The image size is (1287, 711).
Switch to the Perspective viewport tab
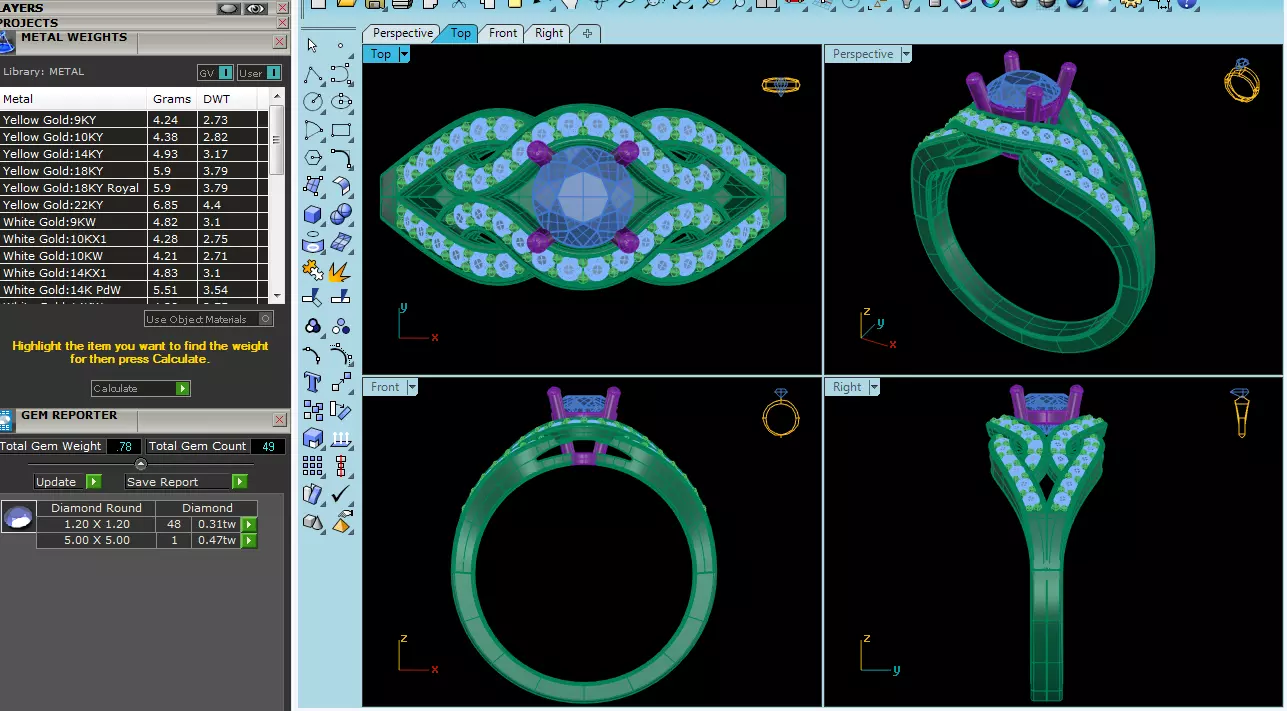pyautogui.click(x=402, y=33)
